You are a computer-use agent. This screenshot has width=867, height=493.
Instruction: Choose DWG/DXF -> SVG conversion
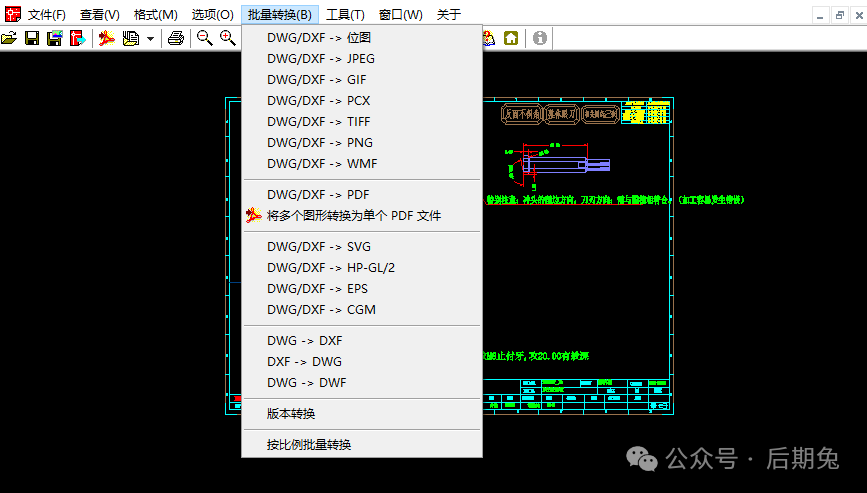point(362,246)
